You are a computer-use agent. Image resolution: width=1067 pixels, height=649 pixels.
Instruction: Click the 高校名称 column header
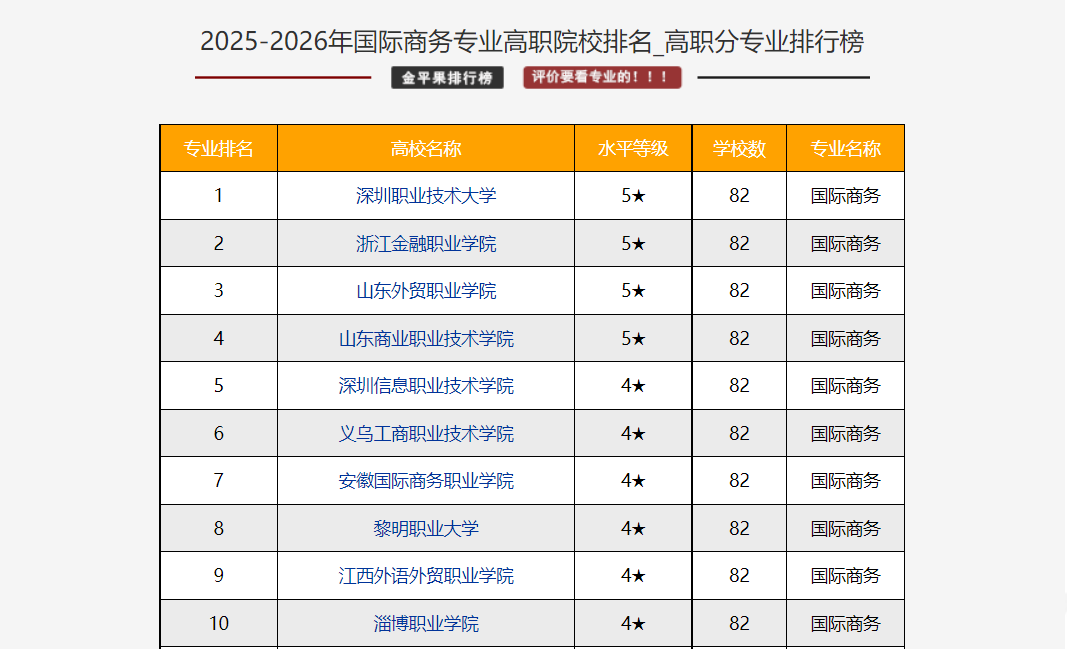tap(426, 149)
